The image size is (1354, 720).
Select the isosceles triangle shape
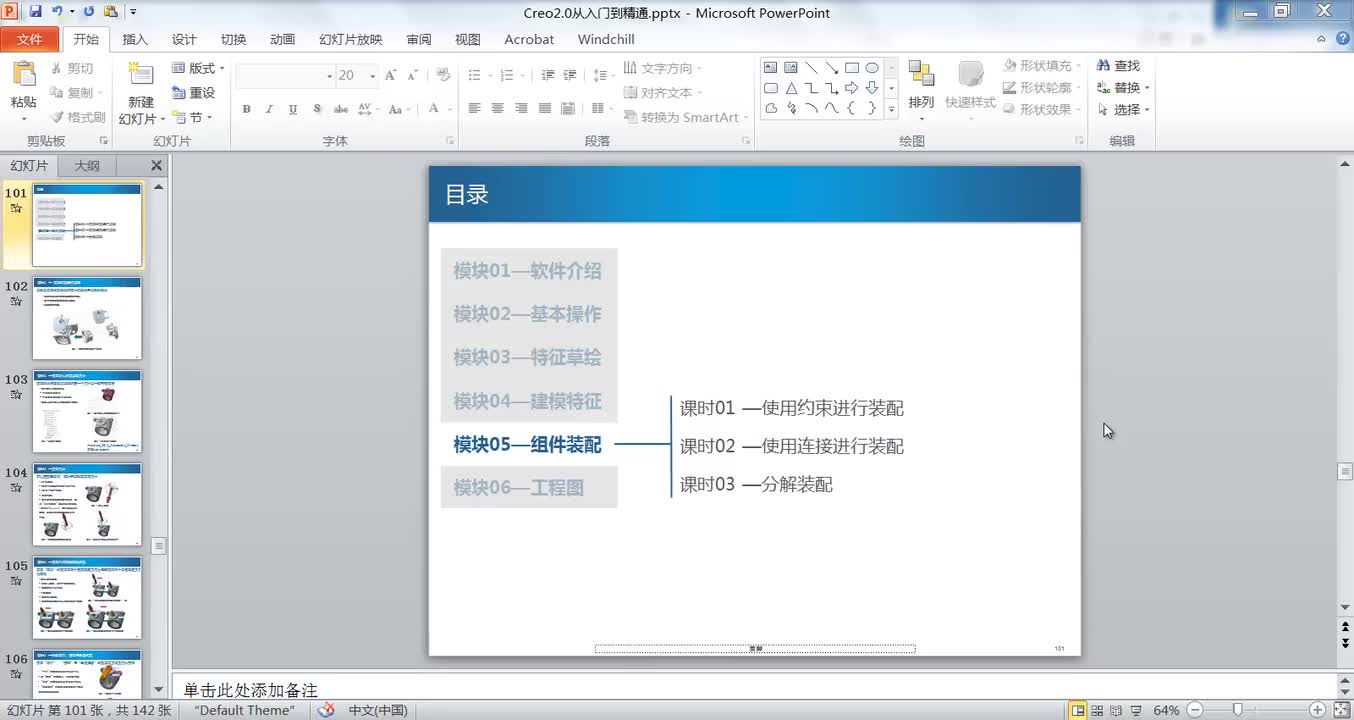click(x=791, y=88)
